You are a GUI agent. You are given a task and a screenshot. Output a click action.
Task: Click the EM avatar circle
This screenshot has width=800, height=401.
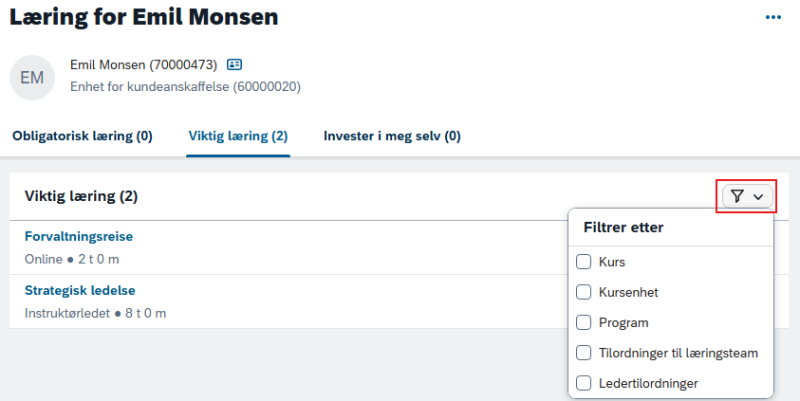32,78
